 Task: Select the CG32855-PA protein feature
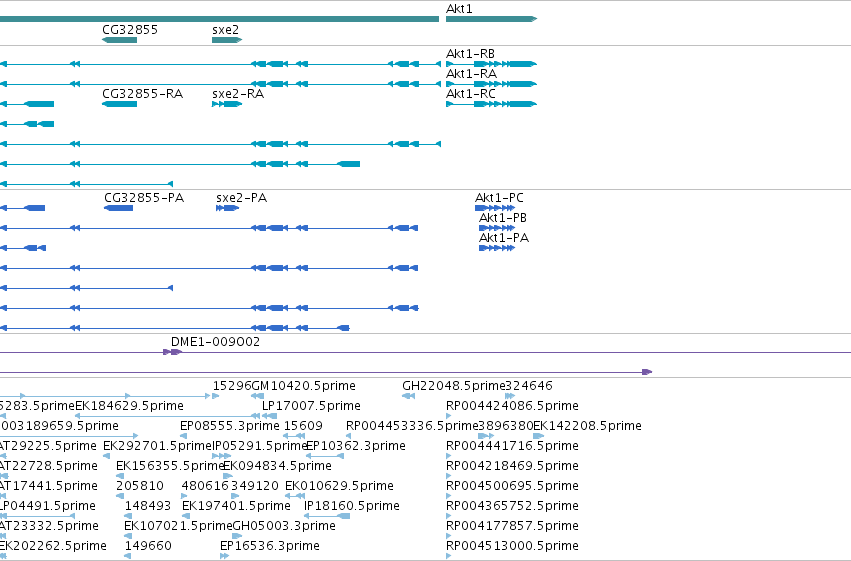point(118,208)
